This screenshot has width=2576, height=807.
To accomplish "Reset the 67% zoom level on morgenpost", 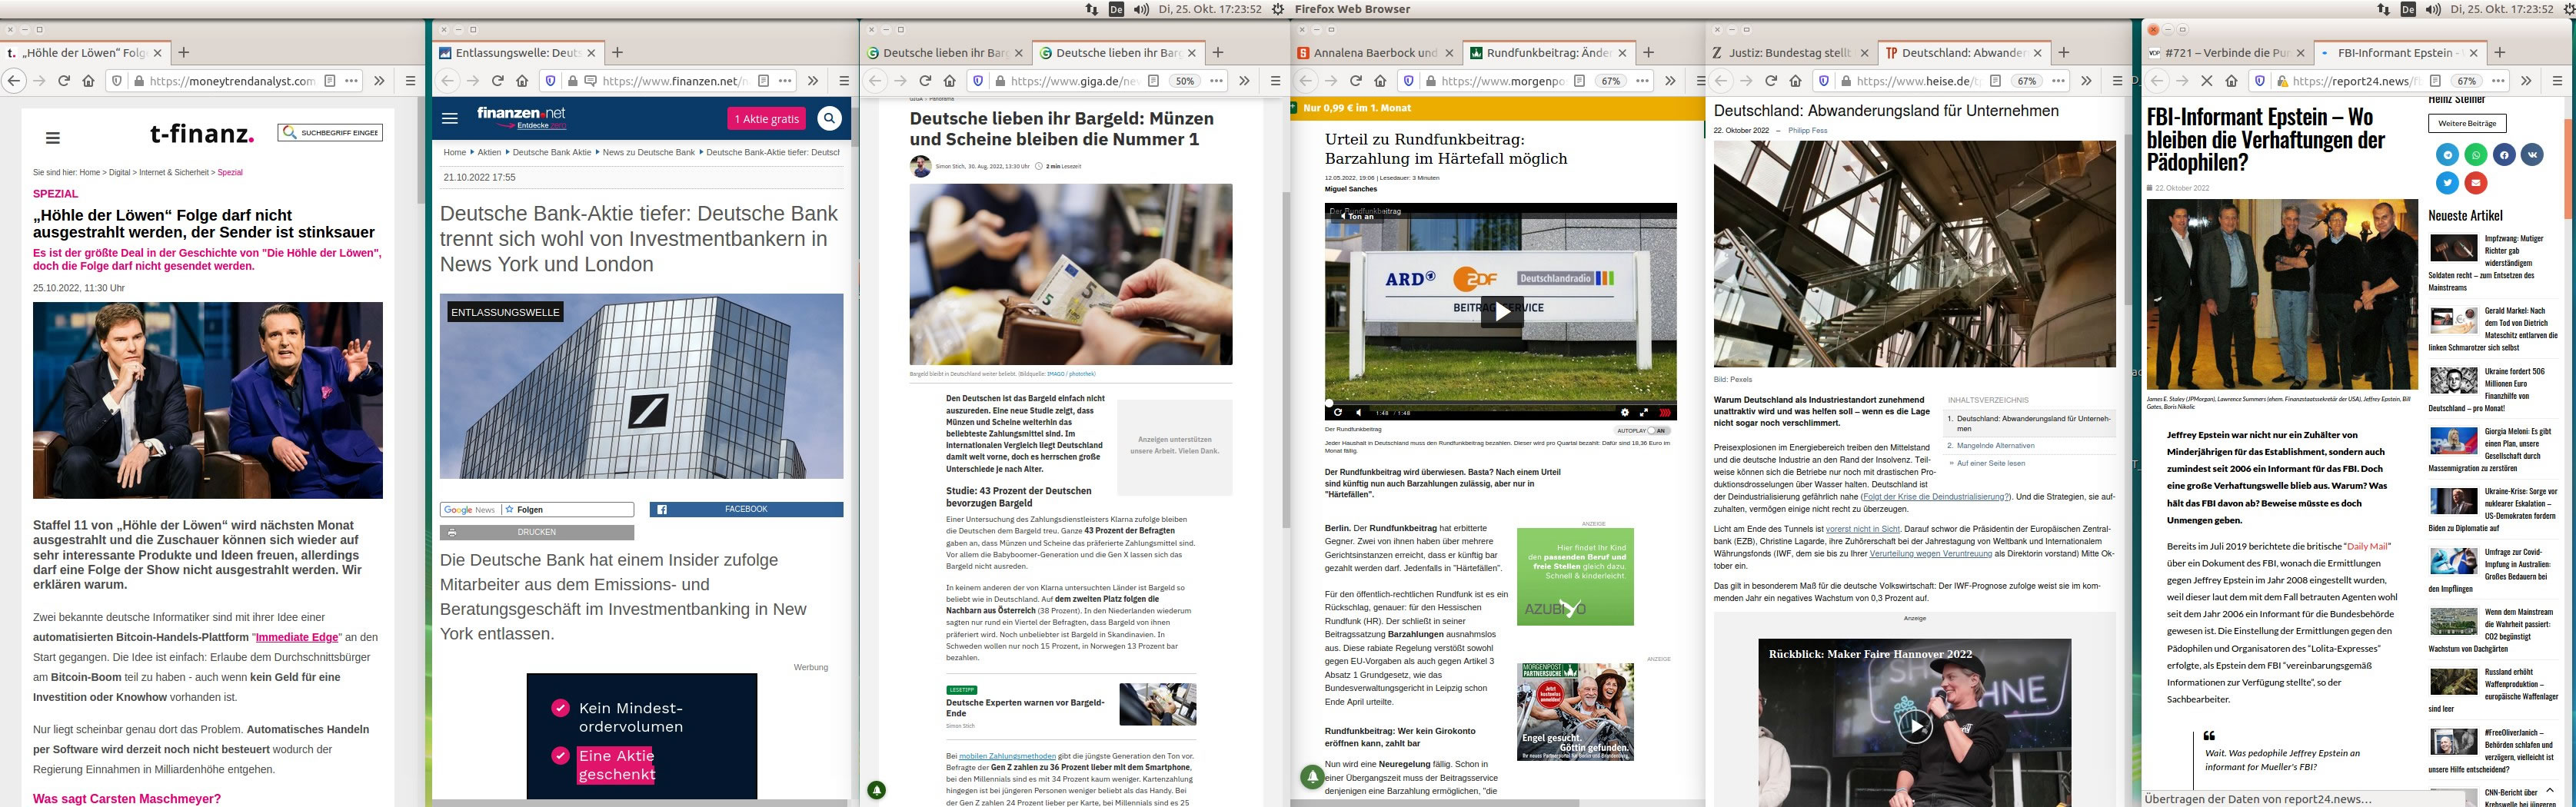I will (1611, 81).
